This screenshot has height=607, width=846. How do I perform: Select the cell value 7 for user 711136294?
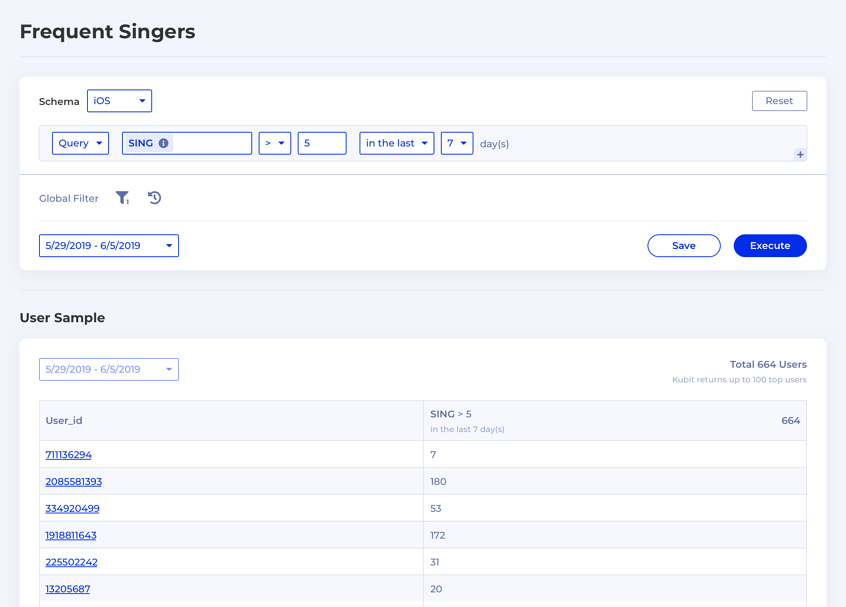pyautogui.click(x=433, y=455)
